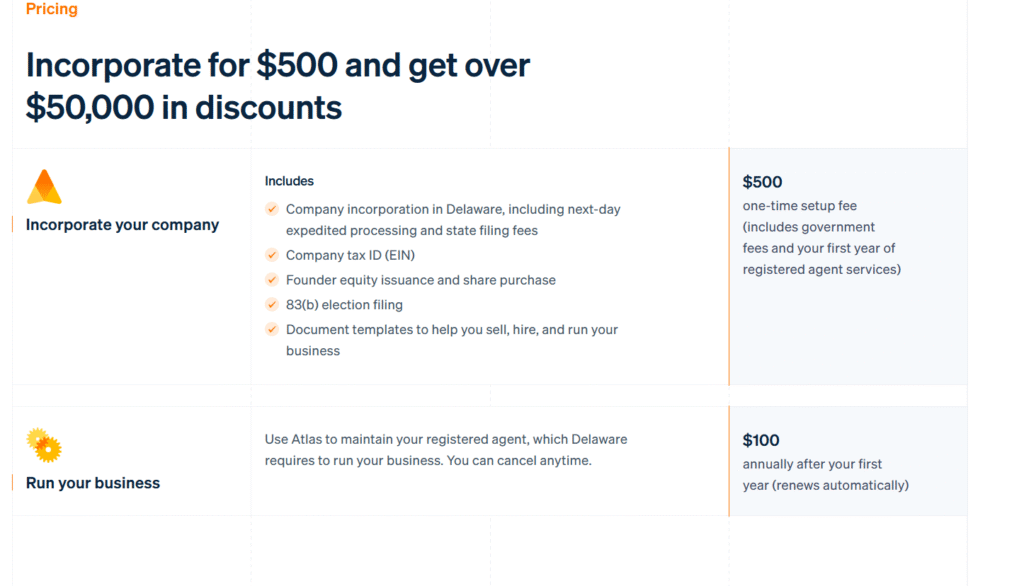
Task: Click the $500 price text
Action: coord(762,182)
